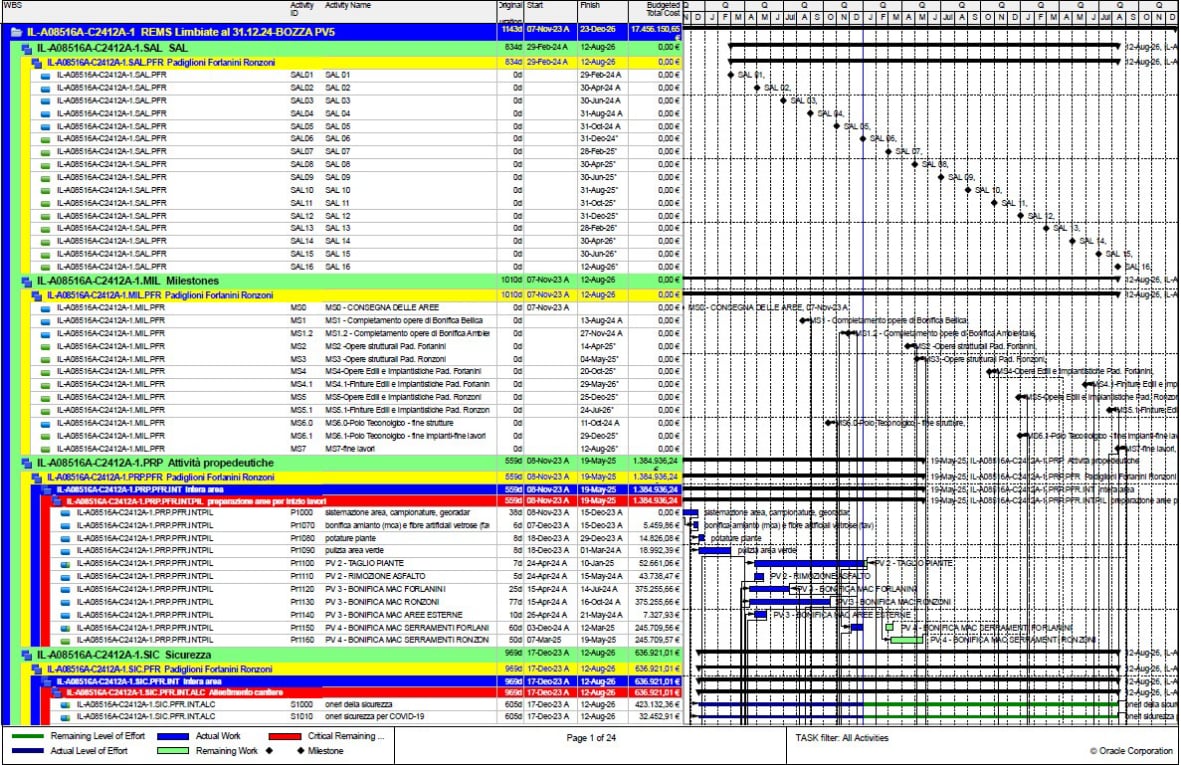
Task: Click the Milestone legend label
Action: click(x=325, y=751)
